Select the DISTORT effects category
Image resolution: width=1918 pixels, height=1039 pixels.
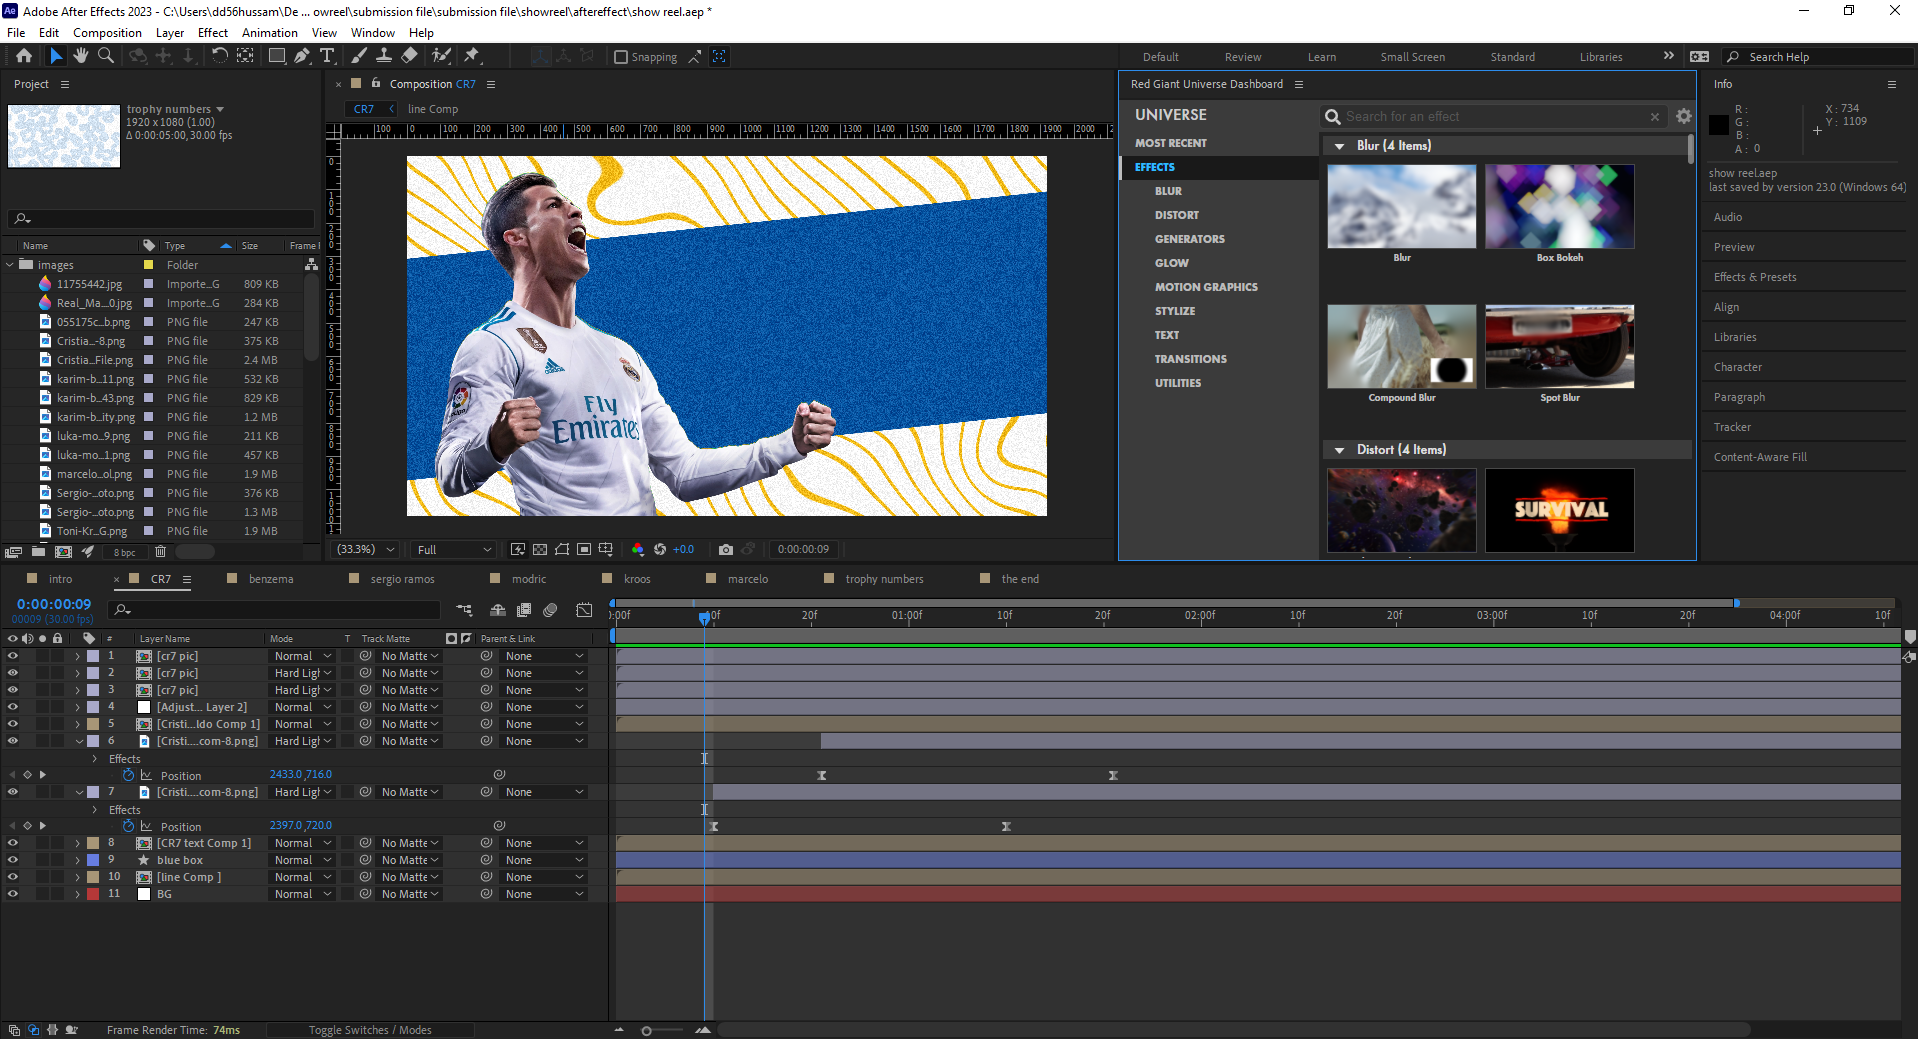(x=1176, y=215)
